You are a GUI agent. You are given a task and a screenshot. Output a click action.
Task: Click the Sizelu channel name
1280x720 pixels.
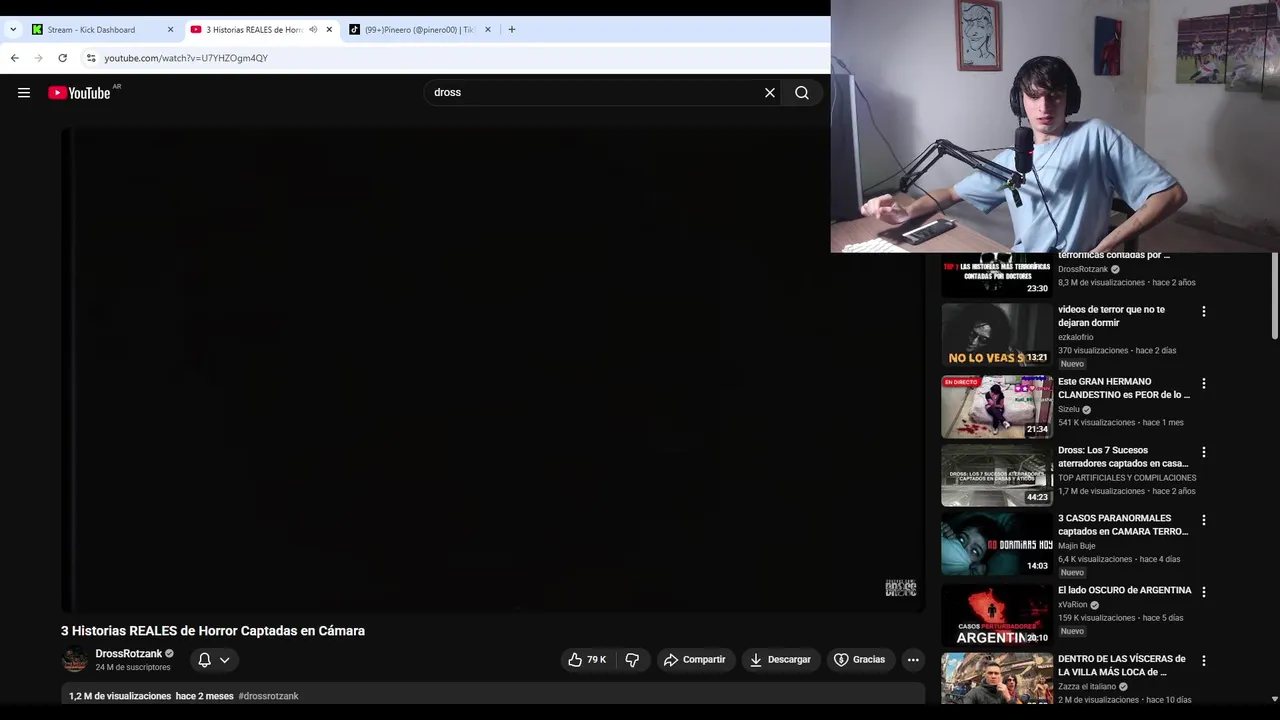click(1069, 409)
